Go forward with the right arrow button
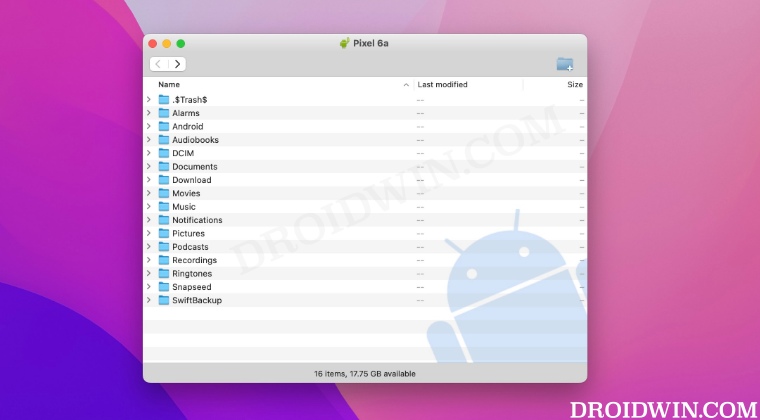 177,64
